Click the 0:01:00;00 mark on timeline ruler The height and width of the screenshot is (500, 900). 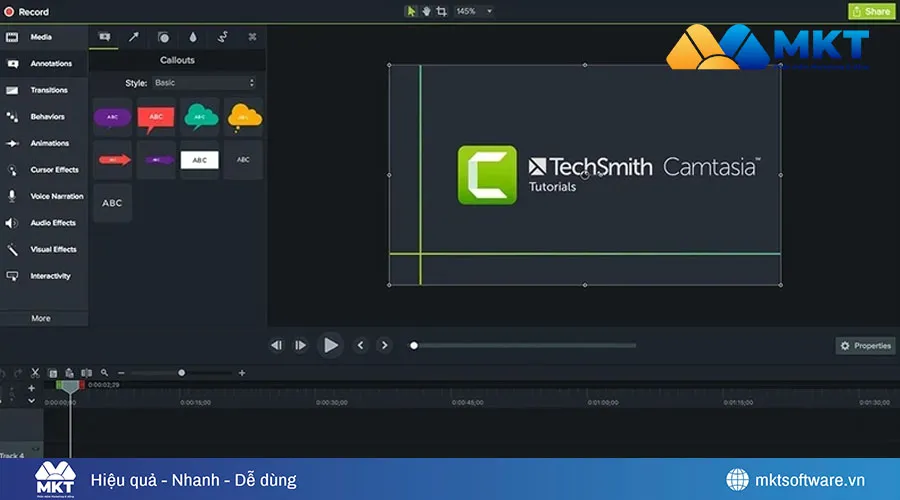(603, 402)
